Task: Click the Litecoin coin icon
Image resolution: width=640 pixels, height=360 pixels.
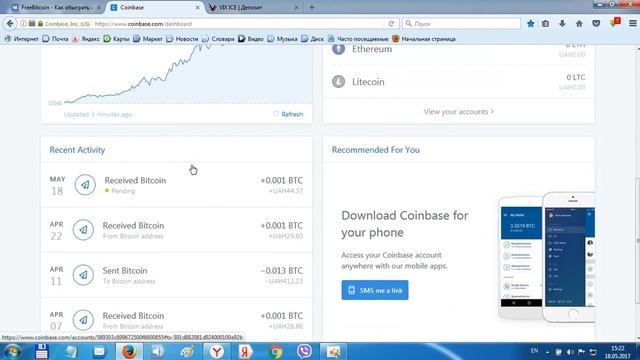Action: (338, 82)
